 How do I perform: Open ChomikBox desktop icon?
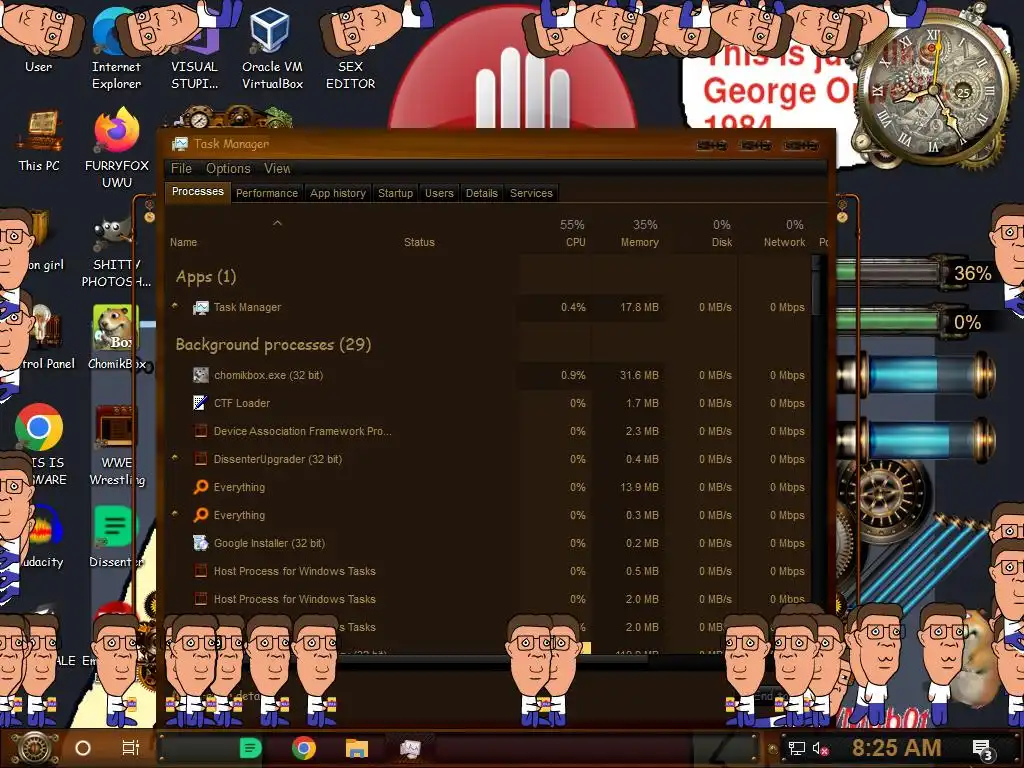(116, 336)
